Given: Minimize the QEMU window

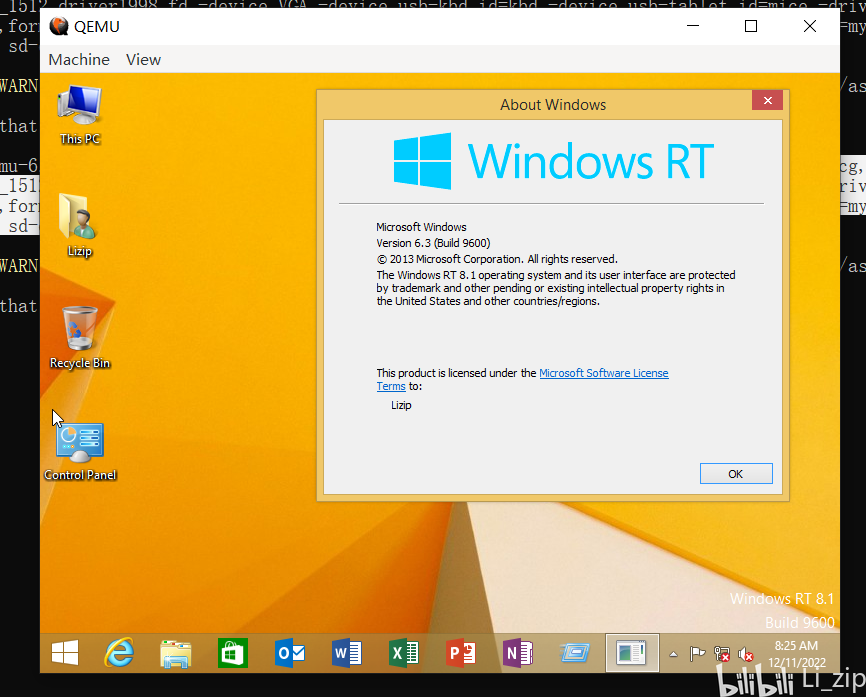Looking at the screenshot, I should 693,26.
